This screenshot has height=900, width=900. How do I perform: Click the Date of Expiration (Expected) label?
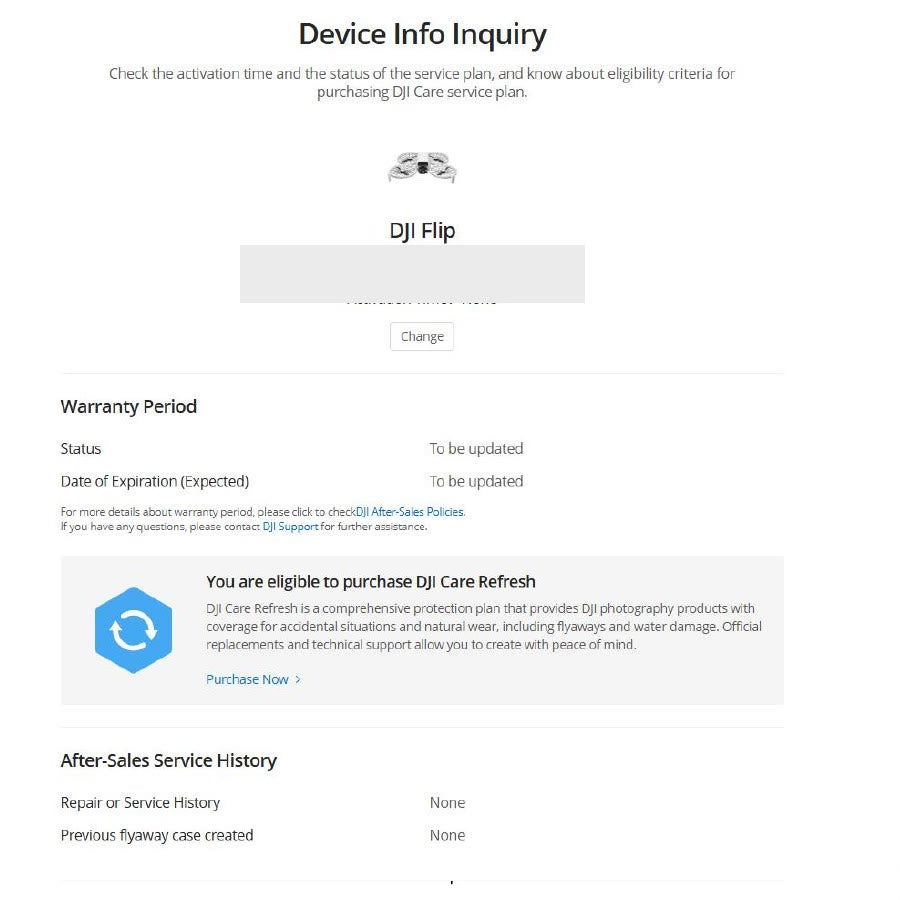(x=155, y=482)
